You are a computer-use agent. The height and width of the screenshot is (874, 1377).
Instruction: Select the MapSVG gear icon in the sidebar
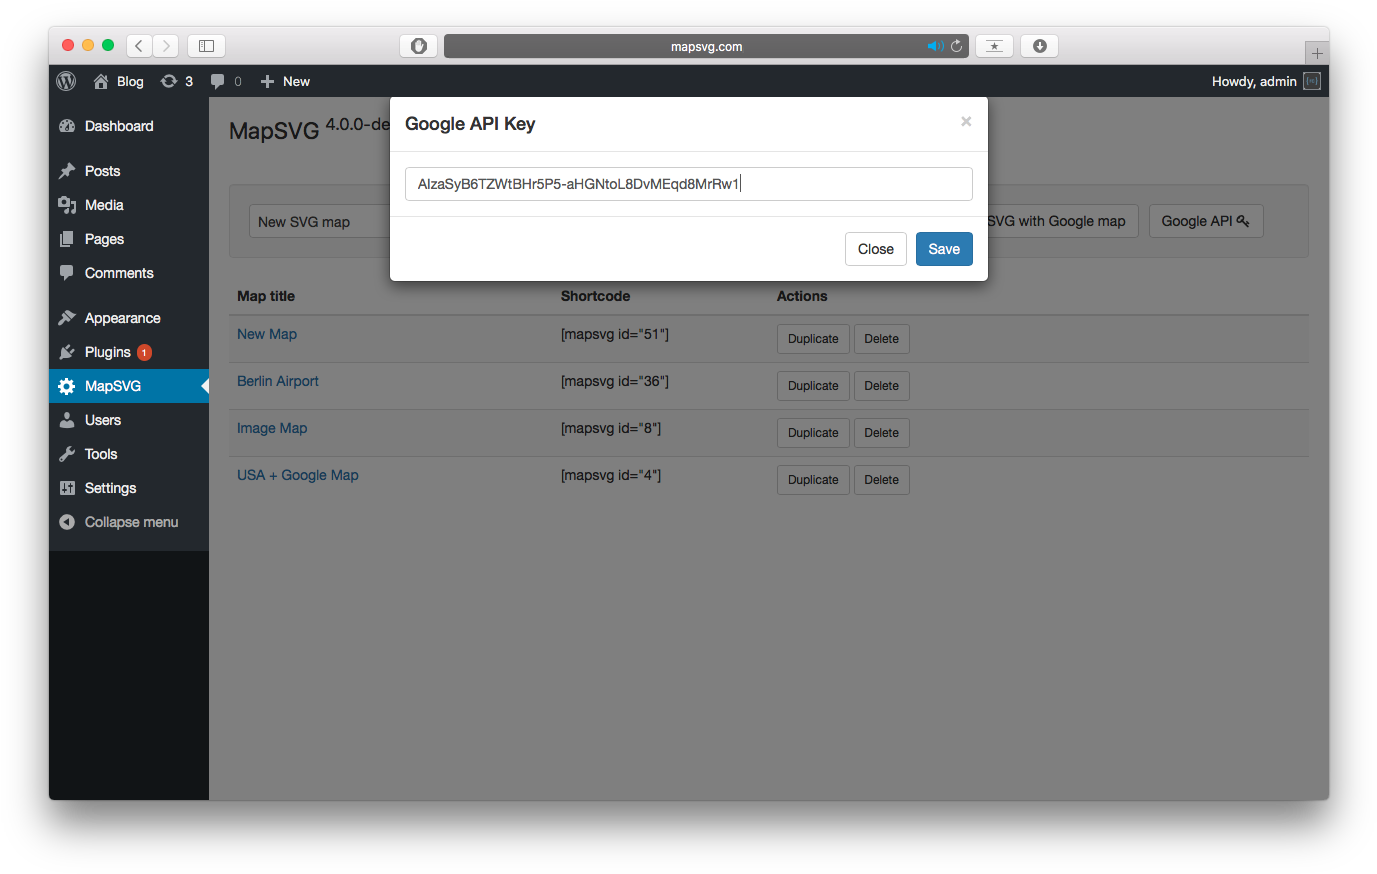[x=65, y=386]
